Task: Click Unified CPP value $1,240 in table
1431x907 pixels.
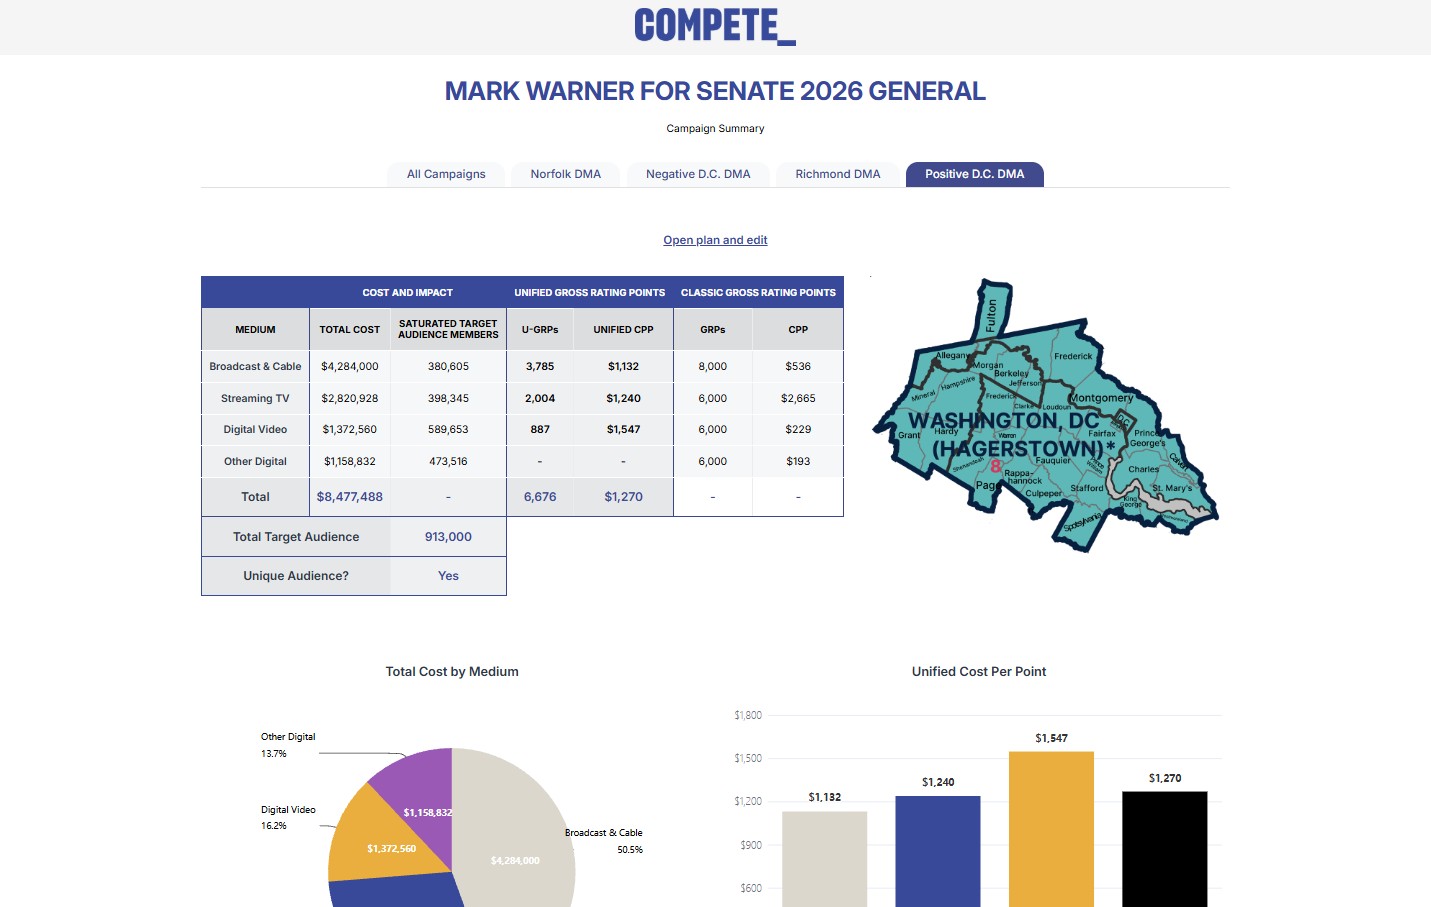Action: click(623, 398)
